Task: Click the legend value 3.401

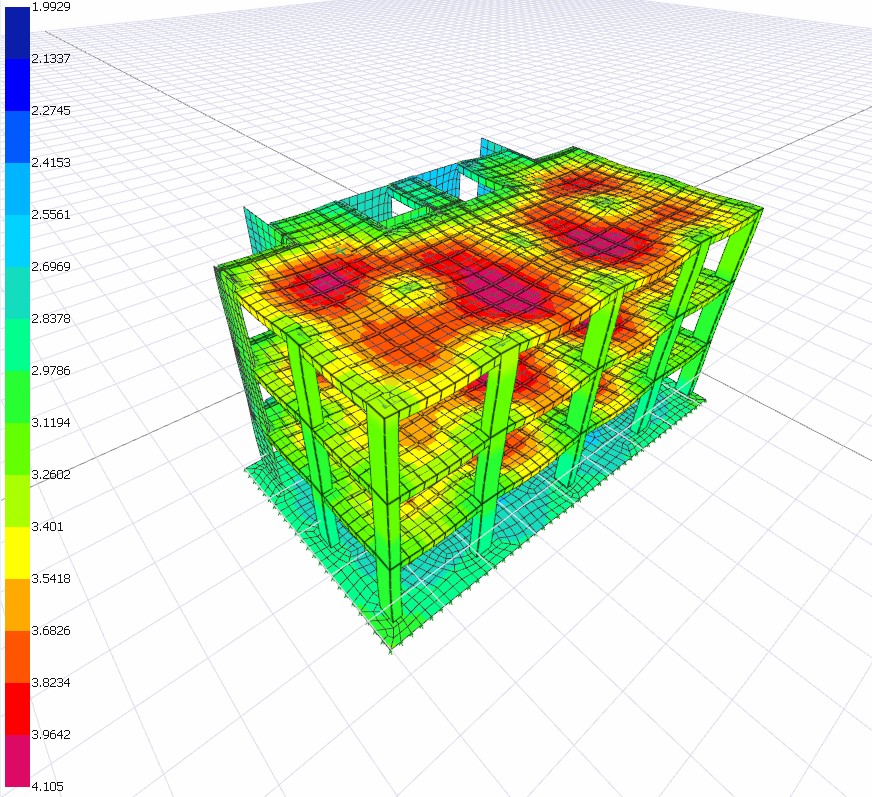Action: click(x=47, y=527)
